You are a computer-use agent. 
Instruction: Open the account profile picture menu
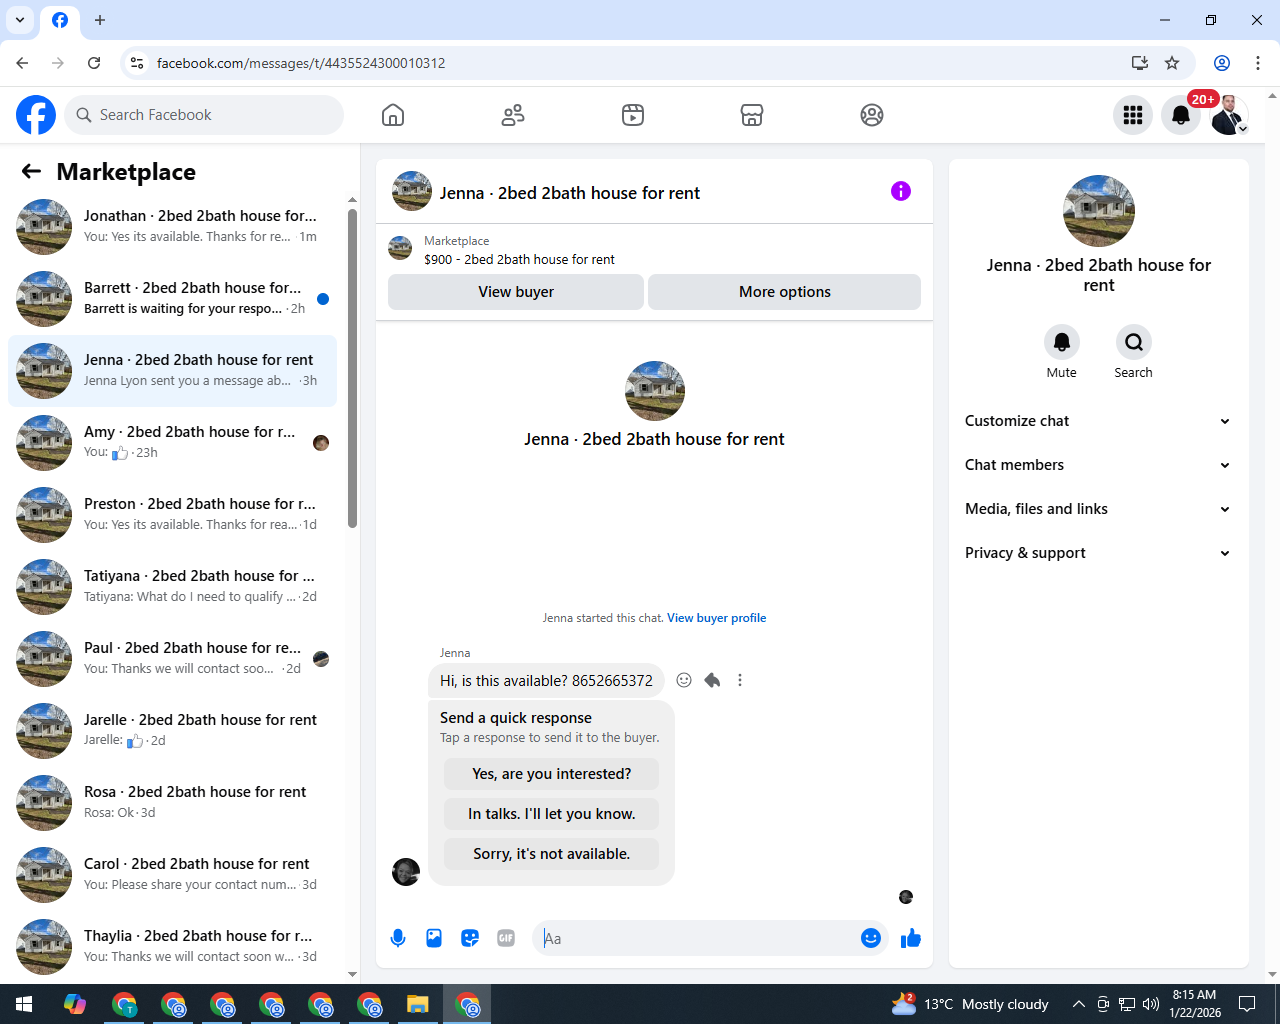1229,115
